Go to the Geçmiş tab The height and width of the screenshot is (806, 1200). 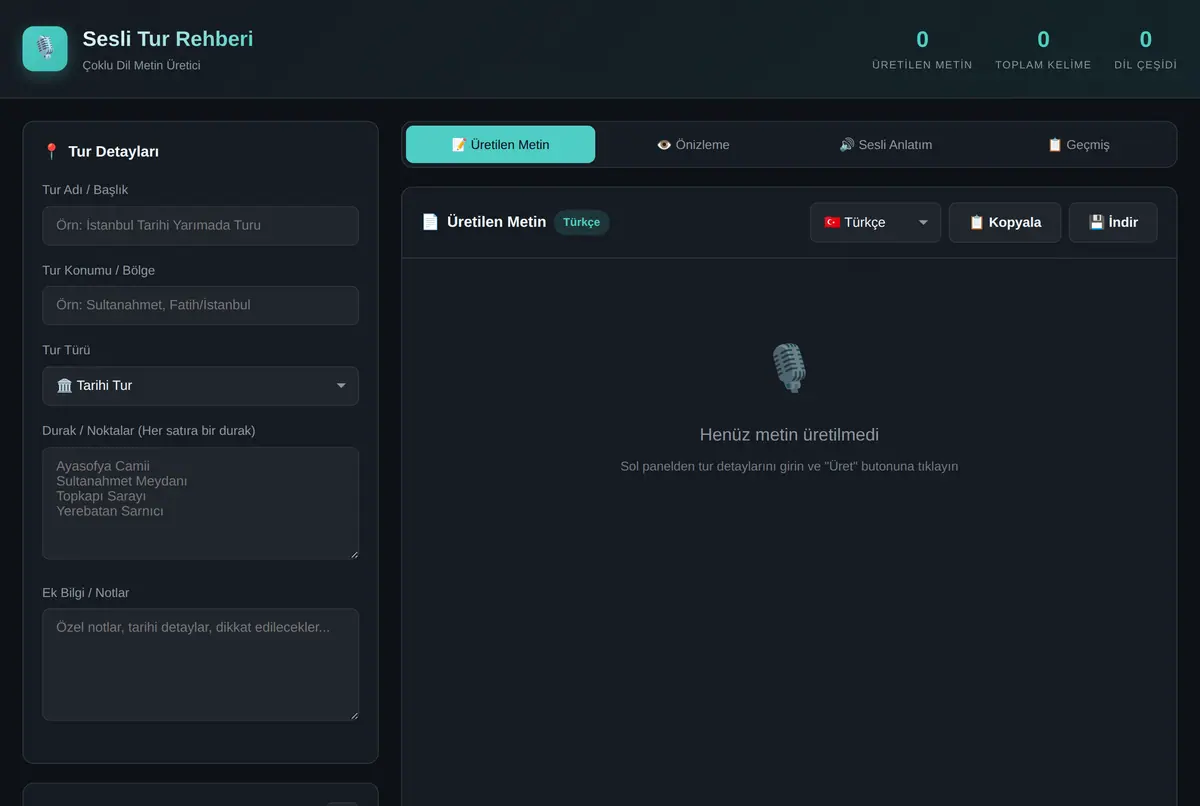click(1078, 144)
